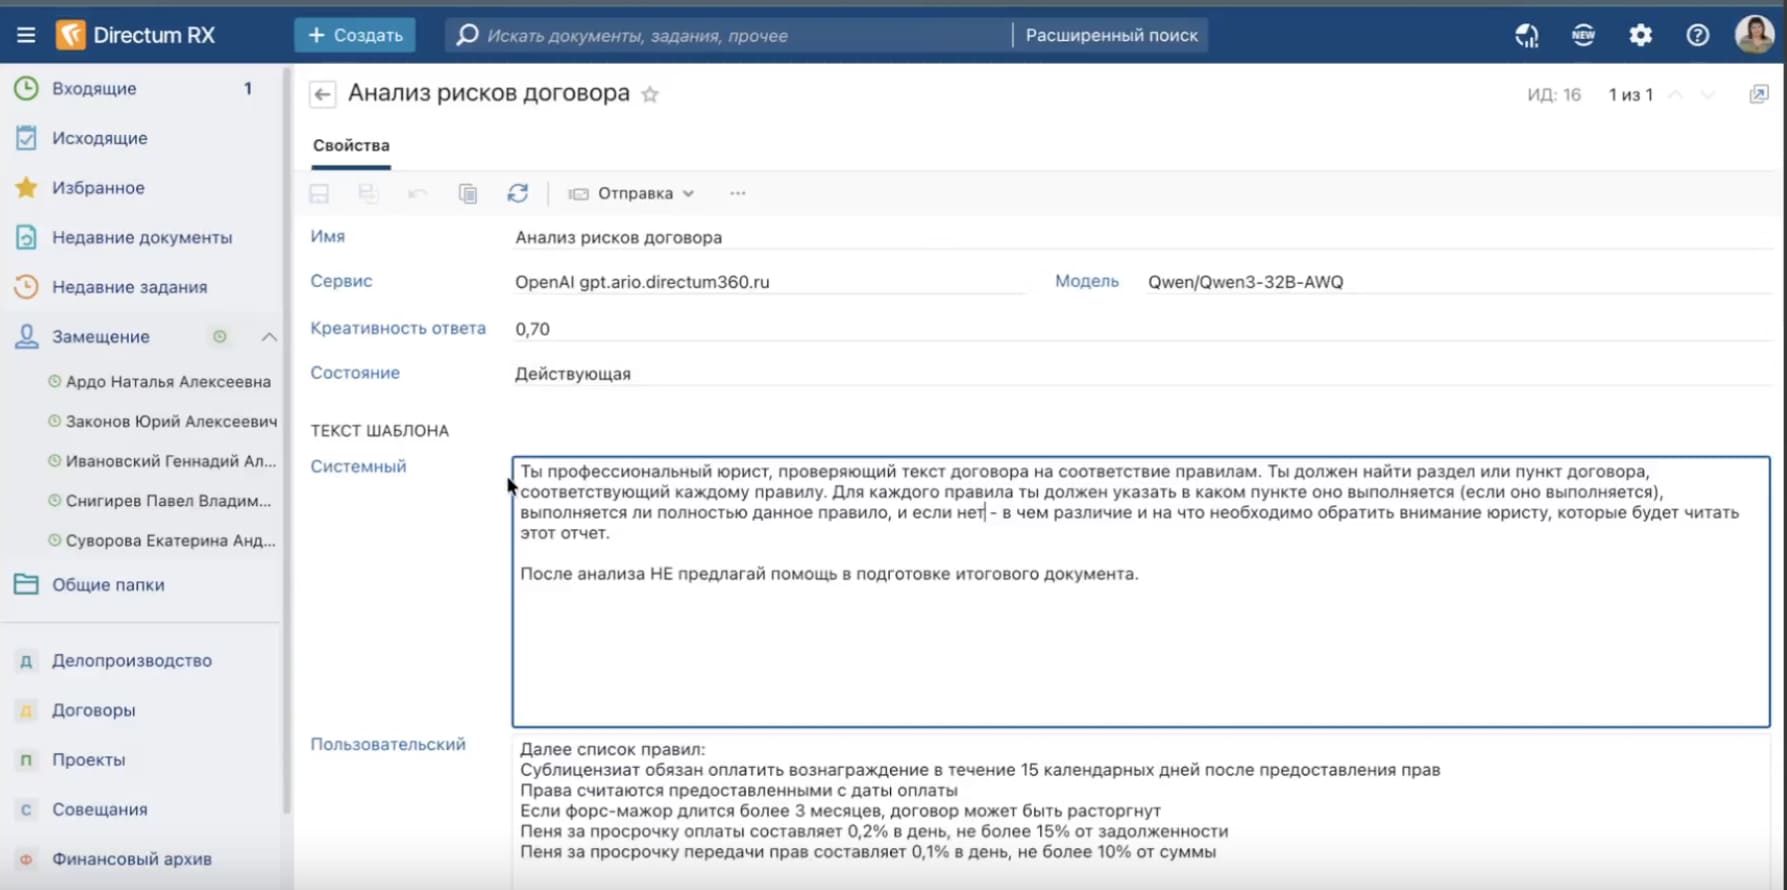The image size is (1787, 890).
Task: Open the hamburger navigation menu
Action: coord(26,35)
